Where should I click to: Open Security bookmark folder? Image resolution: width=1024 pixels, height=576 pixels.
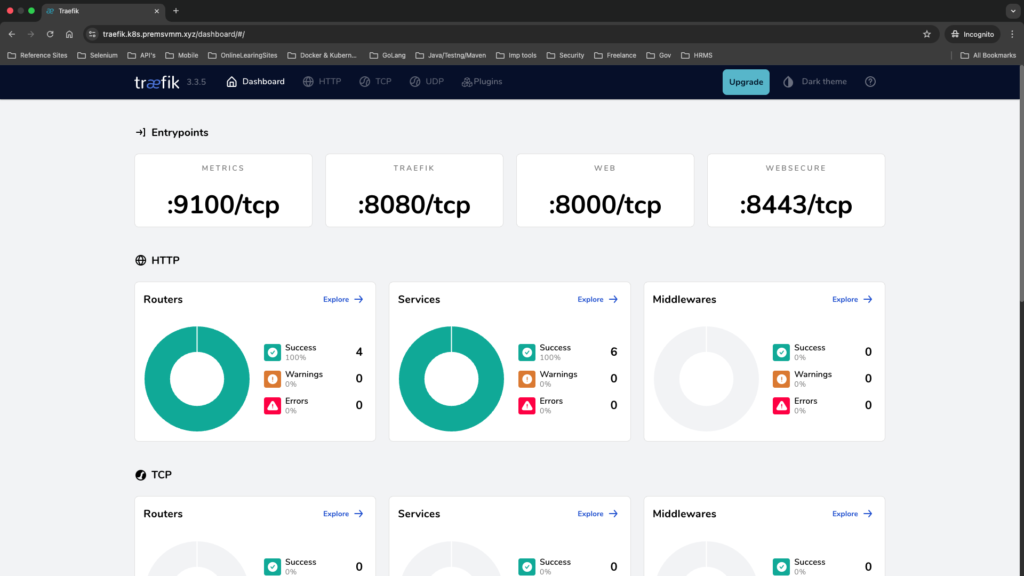pyautogui.click(x=566, y=56)
